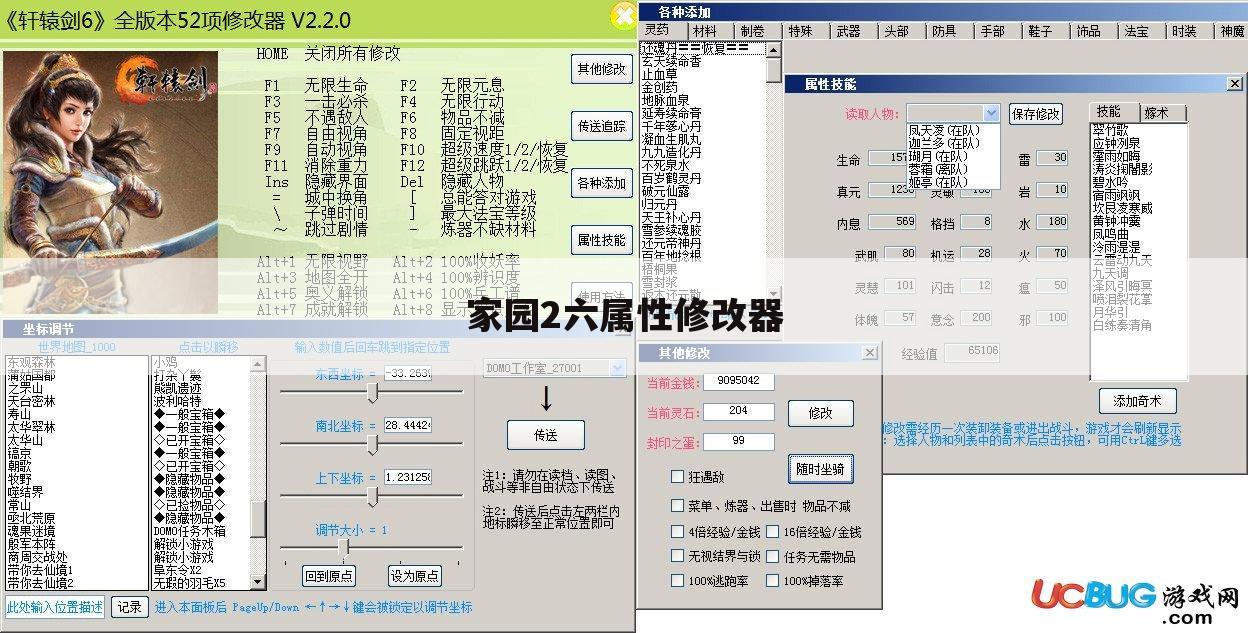Click the 东西坐标 value field
The width and height of the screenshot is (1248, 633).
click(x=407, y=373)
